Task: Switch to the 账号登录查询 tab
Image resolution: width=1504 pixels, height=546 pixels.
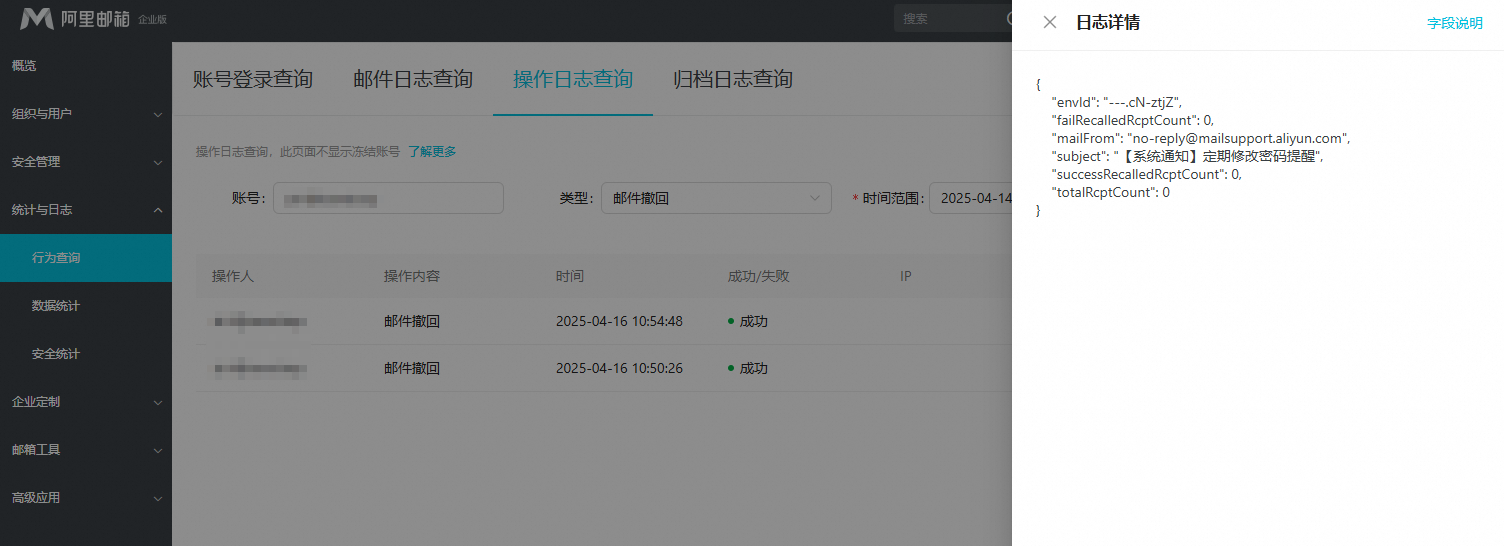Action: pyautogui.click(x=253, y=80)
